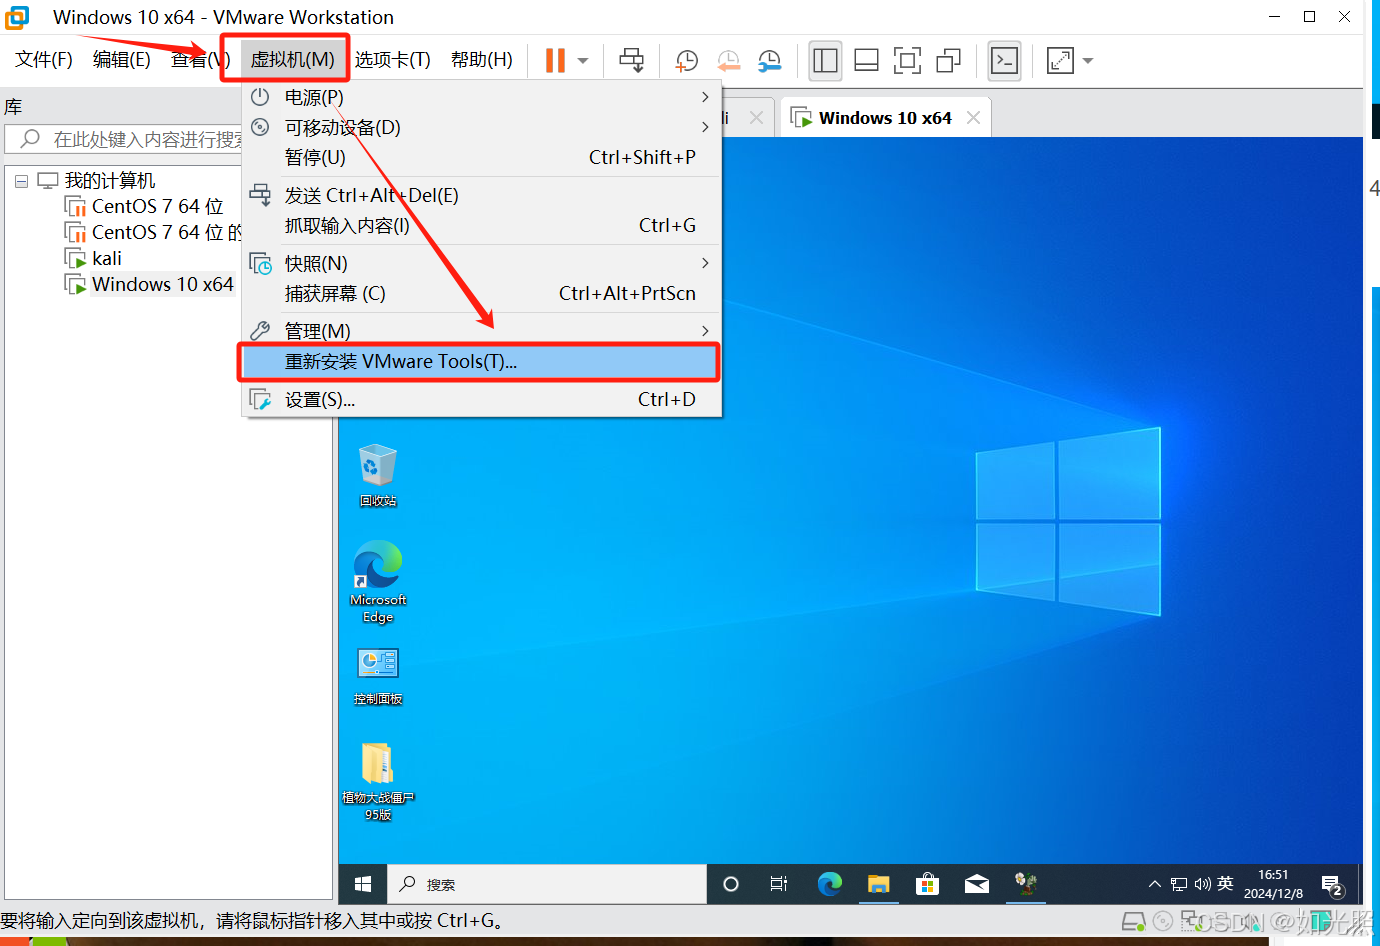The height and width of the screenshot is (946, 1380).
Task: Expand the 快照(N) submenu
Action: [482, 263]
